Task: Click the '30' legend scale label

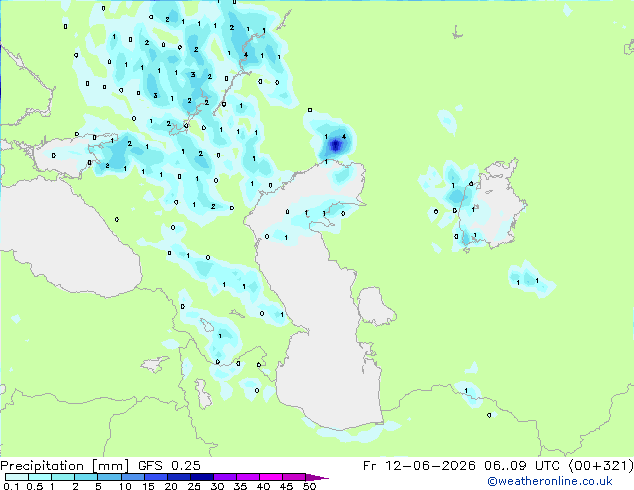Action: pyautogui.click(x=217, y=486)
